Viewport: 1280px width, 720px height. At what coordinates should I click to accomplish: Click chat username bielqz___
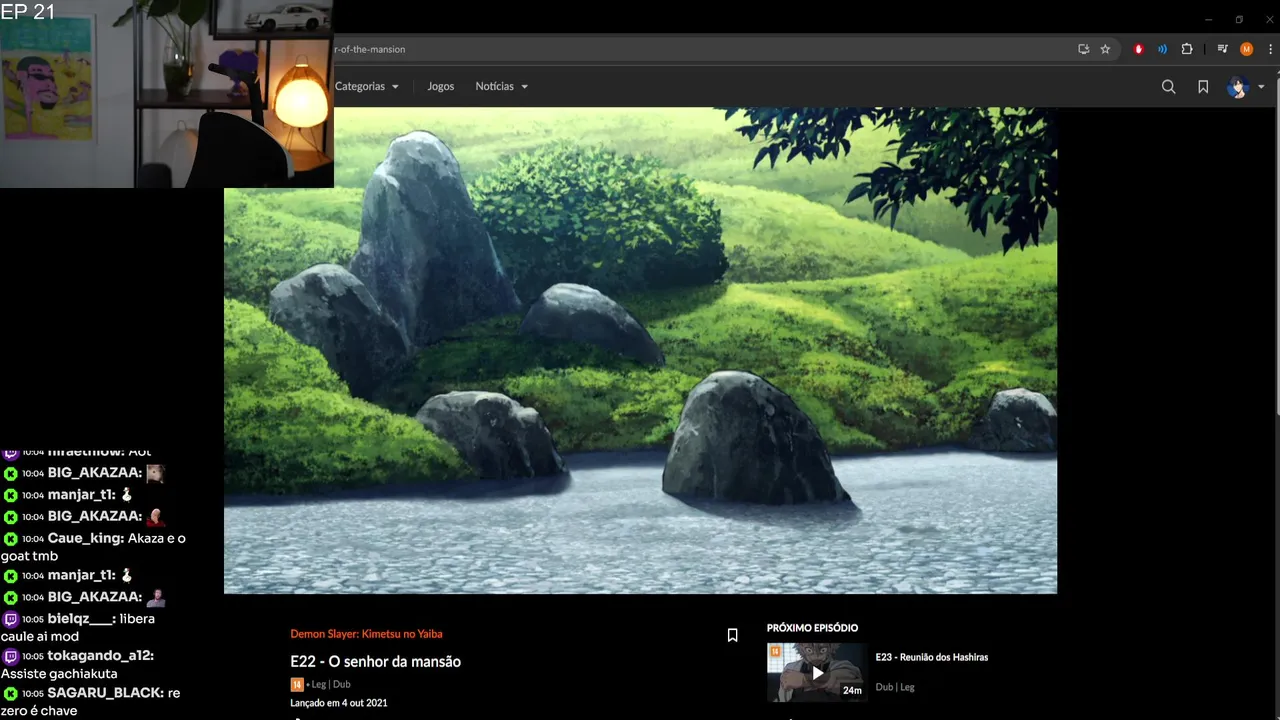tap(81, 619)
